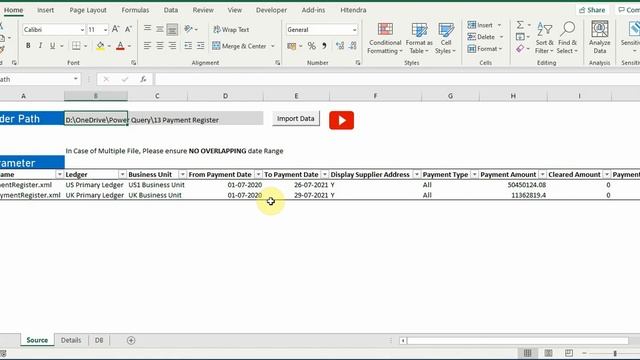Screen dimensions: 640x360
Task: Toggle Bold formatting
Action: click(28, 46)
